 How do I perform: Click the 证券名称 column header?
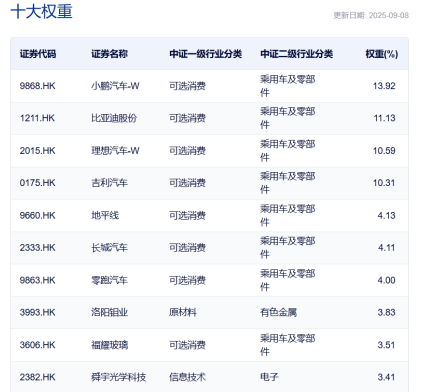[110, 54]
